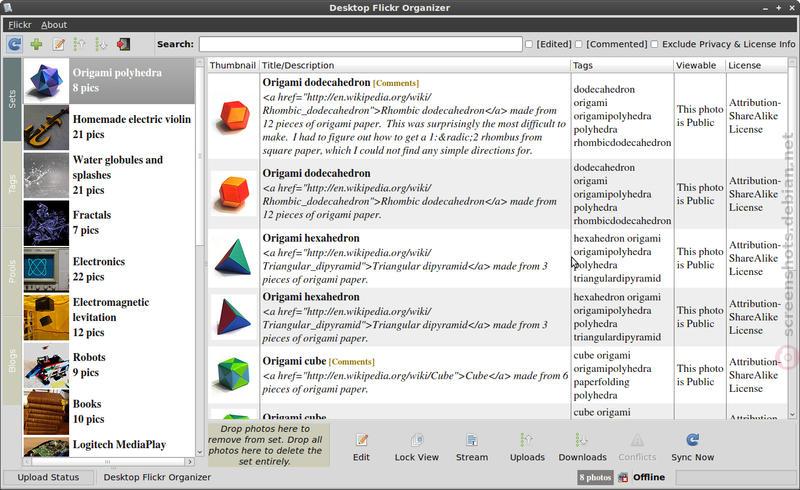This screenshot has width=800, height=490.
Task: Click the Desktop Flickr Organizer status bar text
Action: [x=157, y=477]
